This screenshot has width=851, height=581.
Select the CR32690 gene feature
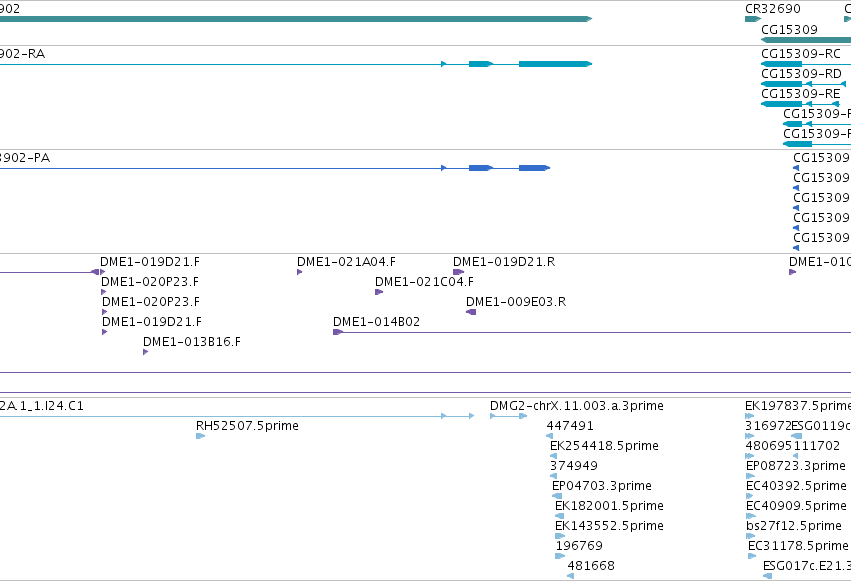pyautogui.click(x=772, y=9)
